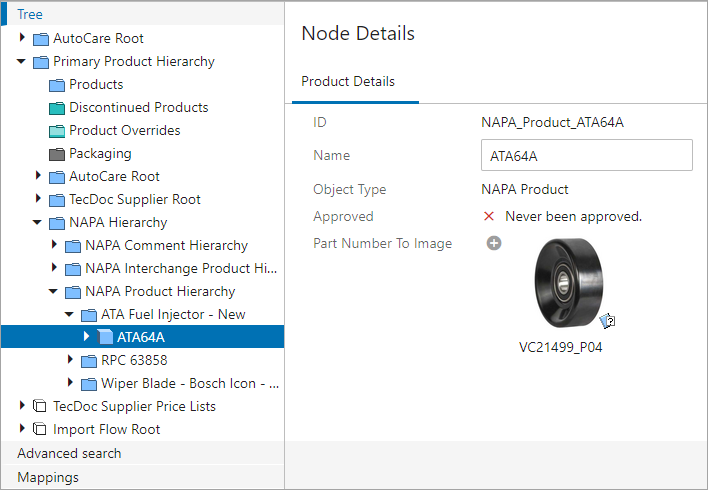Click the NAPA Comment Hierarchy folder icon
Image resolution: width=708 pixels, height=490 pixels.
click(x=73, y=246)
